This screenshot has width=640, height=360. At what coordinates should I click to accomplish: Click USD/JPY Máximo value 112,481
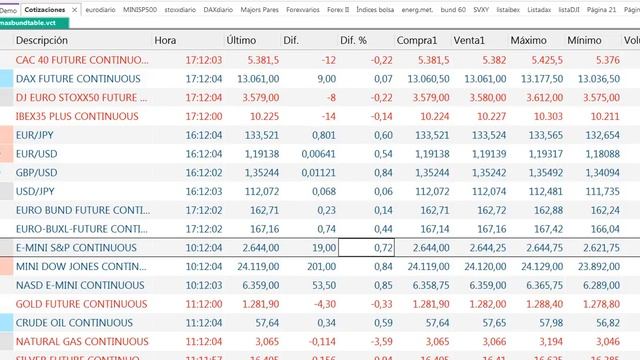[x=546, y=191]
